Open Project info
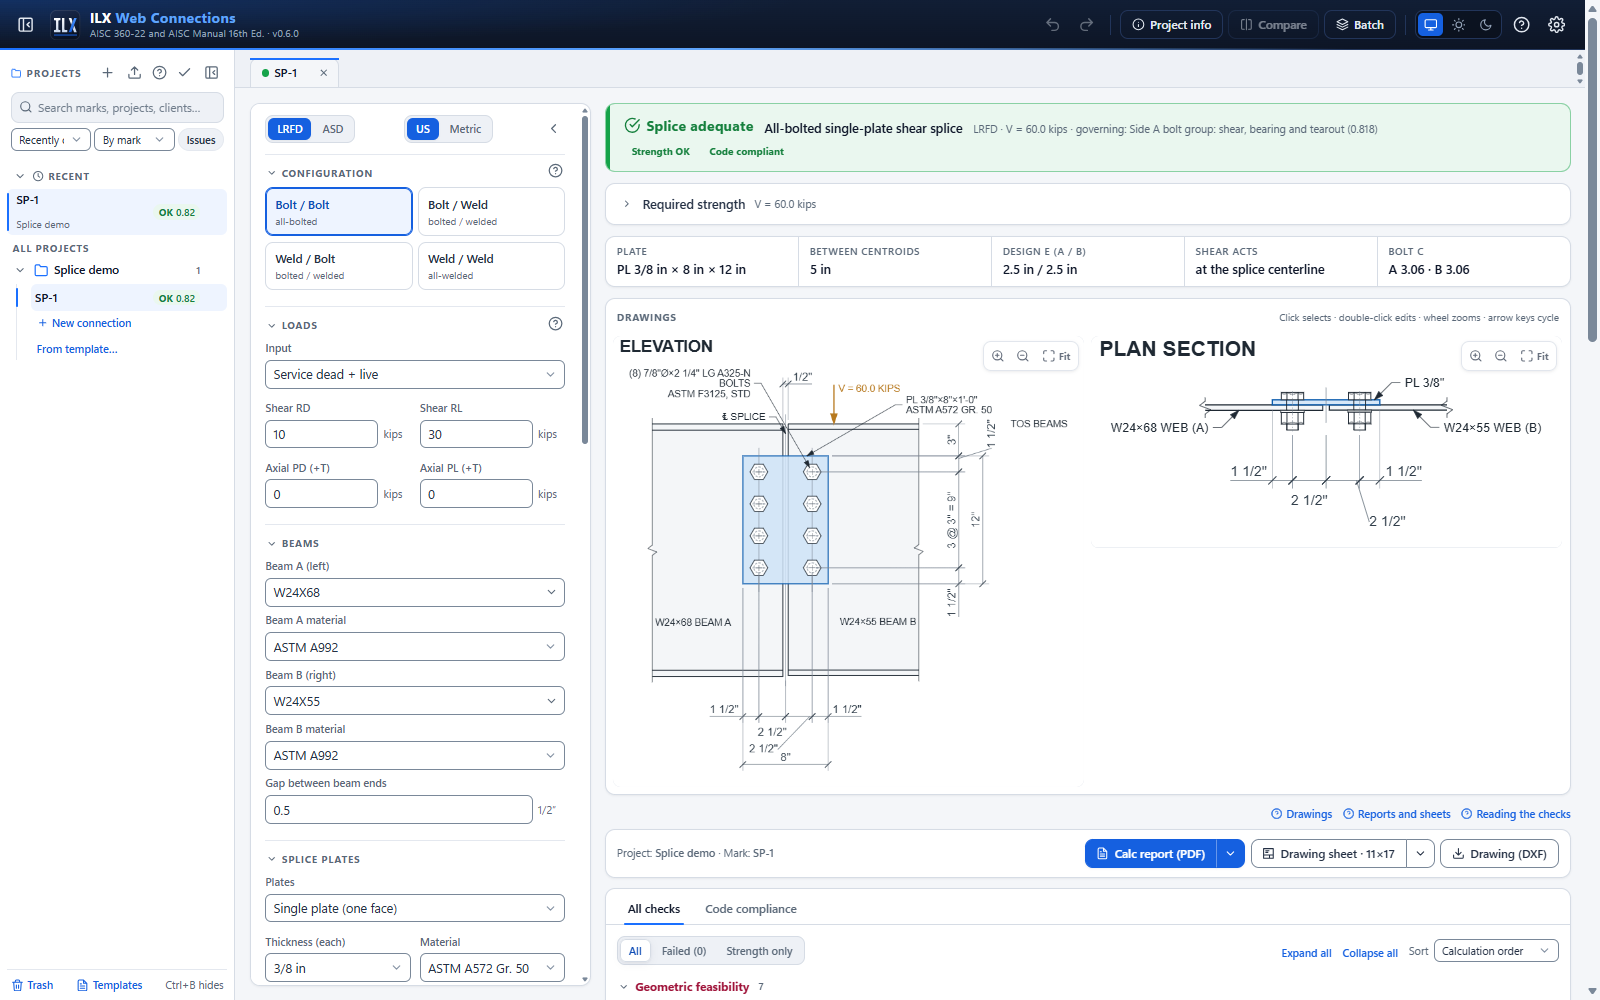This screenshot has width=1600, height=1000. pos(1171,25)
